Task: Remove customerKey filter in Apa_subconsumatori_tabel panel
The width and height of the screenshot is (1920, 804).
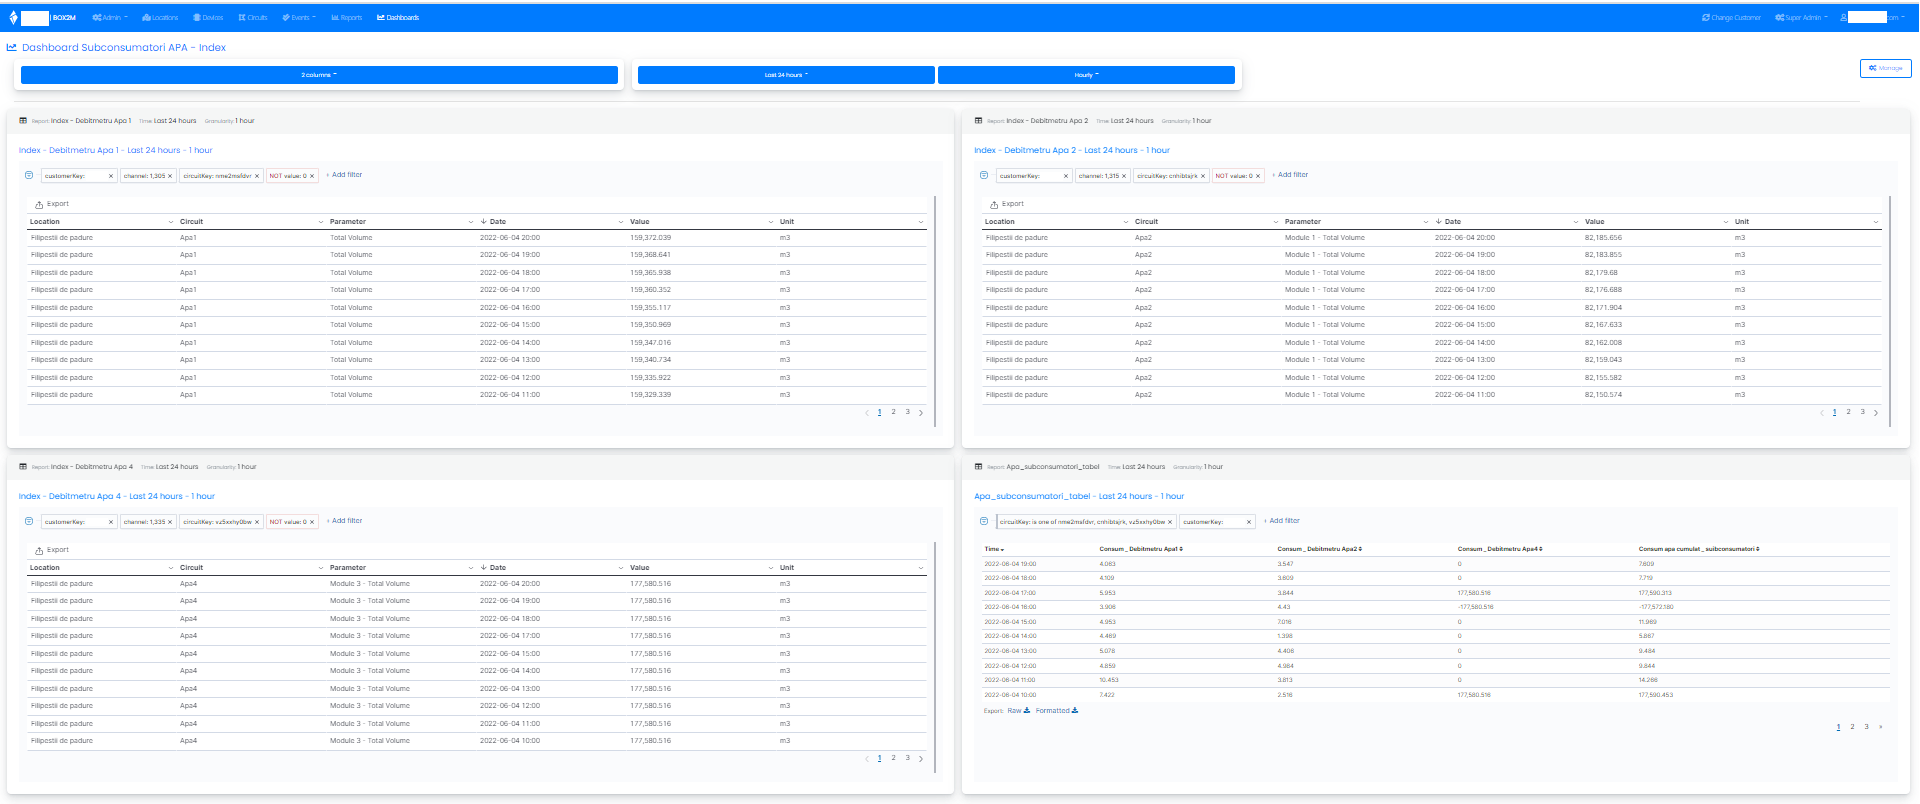Action: pyautogui.click(x=1248, y=522)
